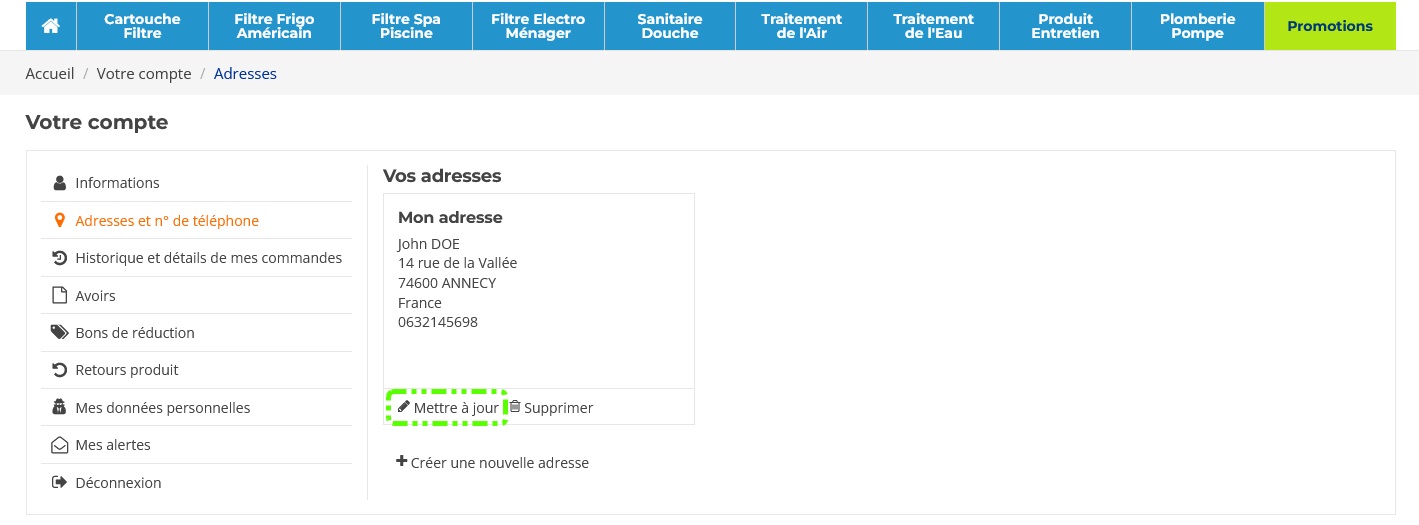1419x525 pixels.
Task: Select Filtre Spa Piscine category
Action: click(x=406, y=26)
